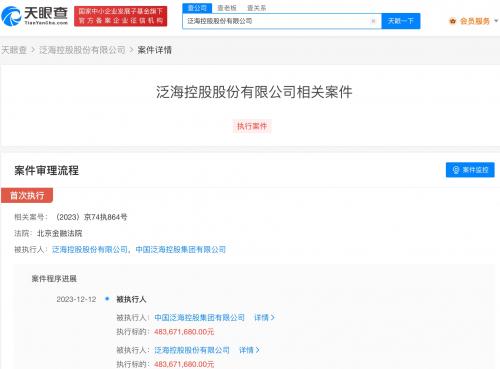Image resolution: width=500 pixels, height=369 pixels.
Task: Open the 会员服务 dropdown arrow
Action: point(496,21)
